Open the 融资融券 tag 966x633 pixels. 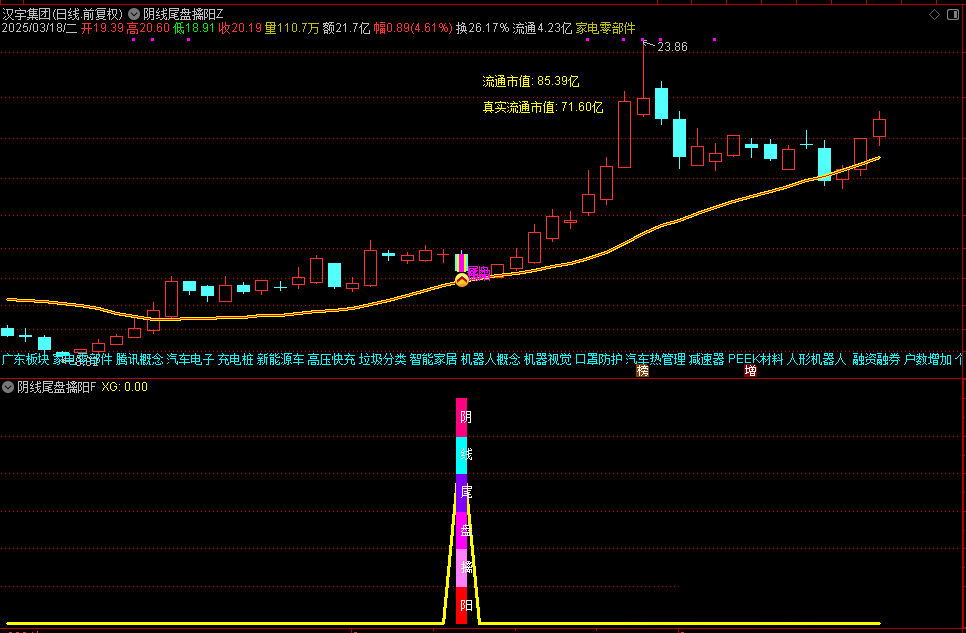pyautogui.click(x=876, y=358)
